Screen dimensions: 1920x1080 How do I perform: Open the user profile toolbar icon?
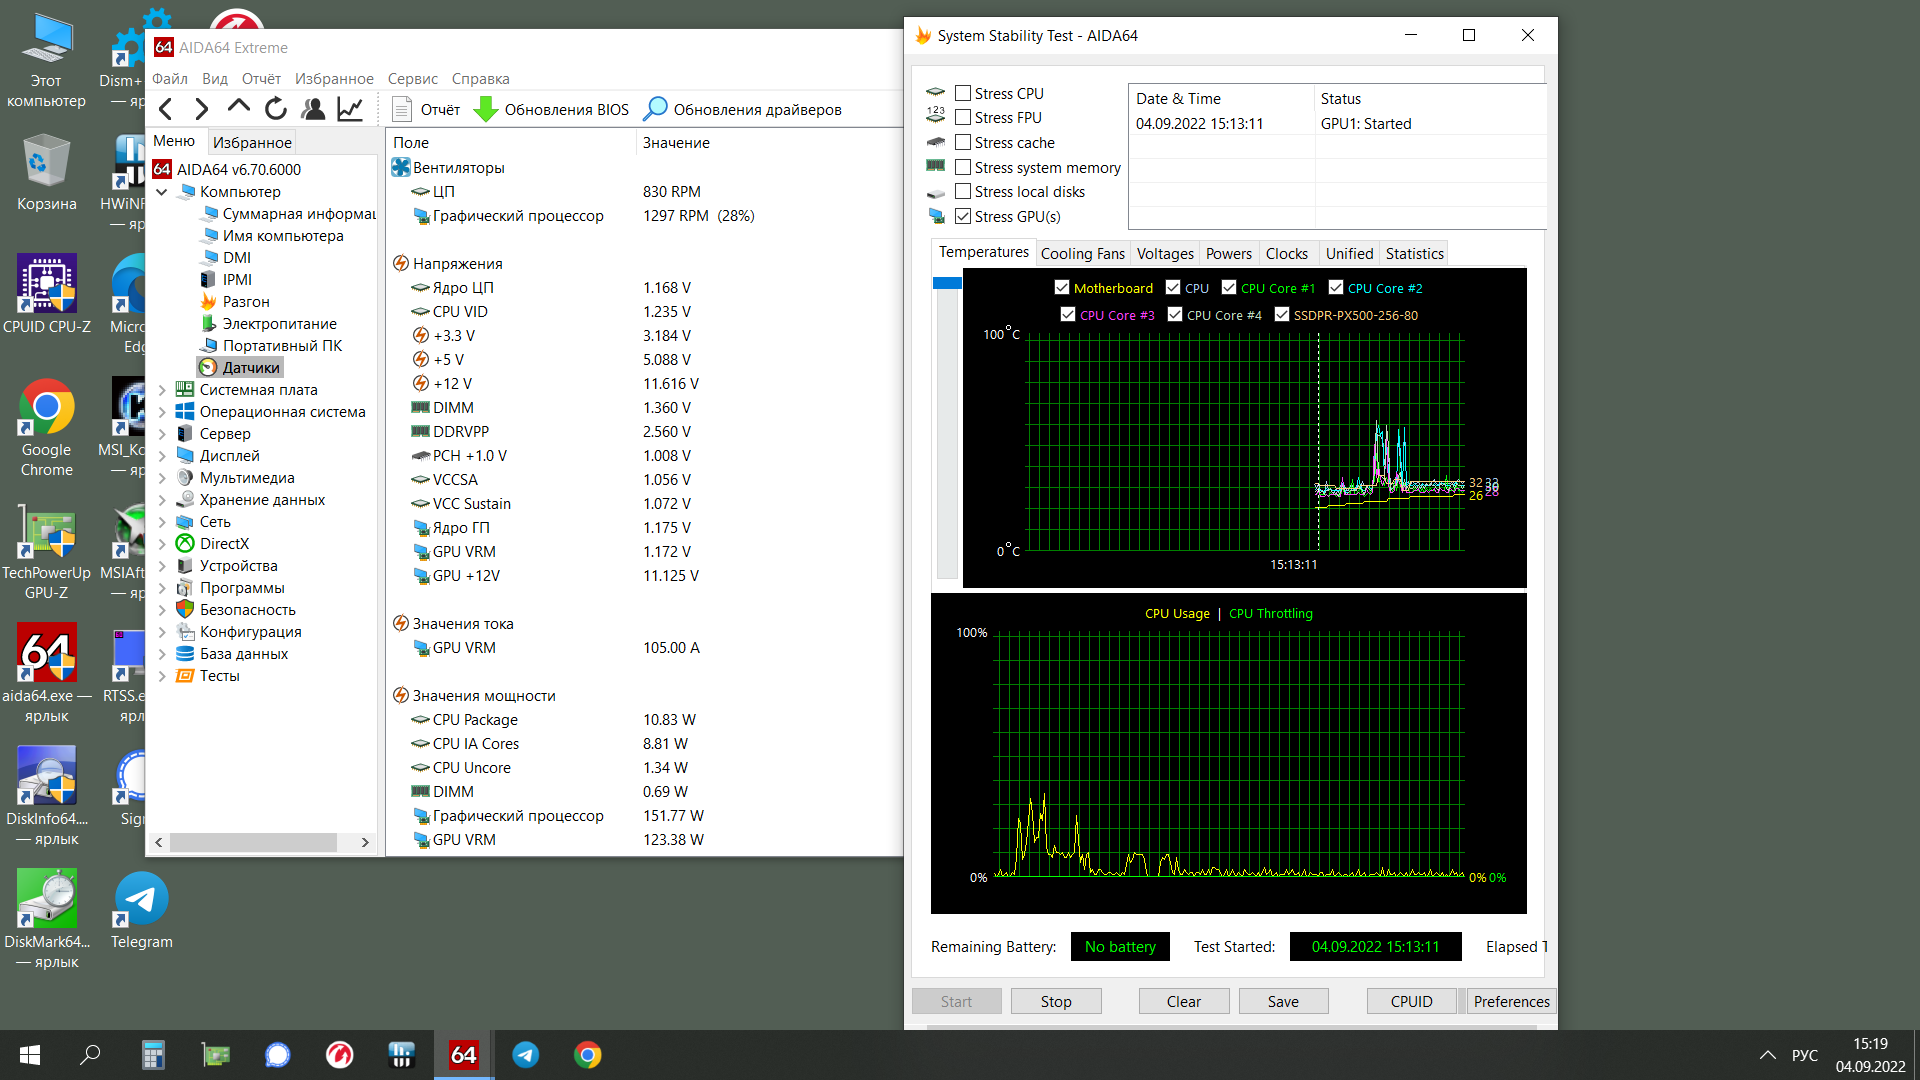(x=313, y=109)
